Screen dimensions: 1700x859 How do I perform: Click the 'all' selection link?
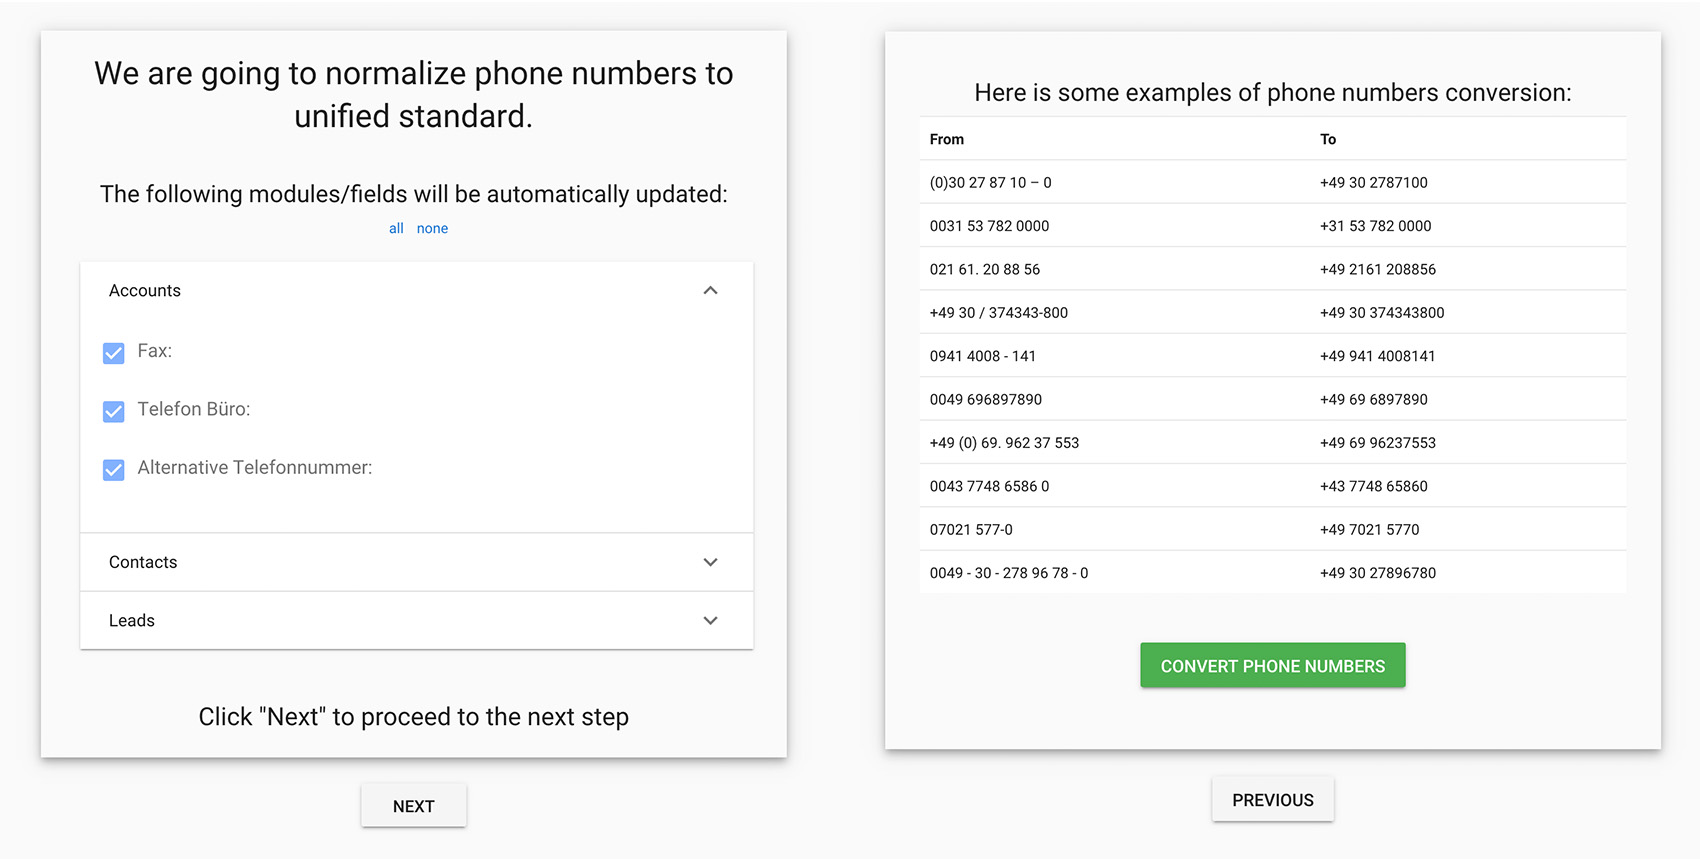coord(396,229)
